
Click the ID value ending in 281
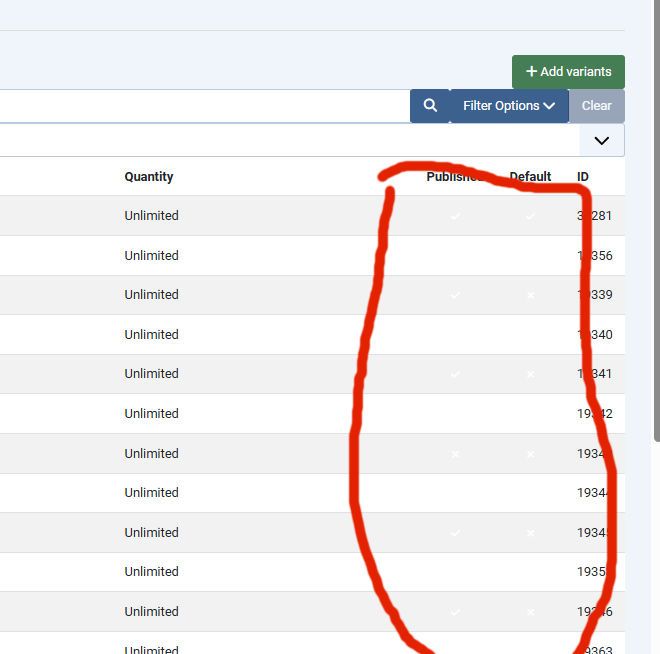(594, 215)
